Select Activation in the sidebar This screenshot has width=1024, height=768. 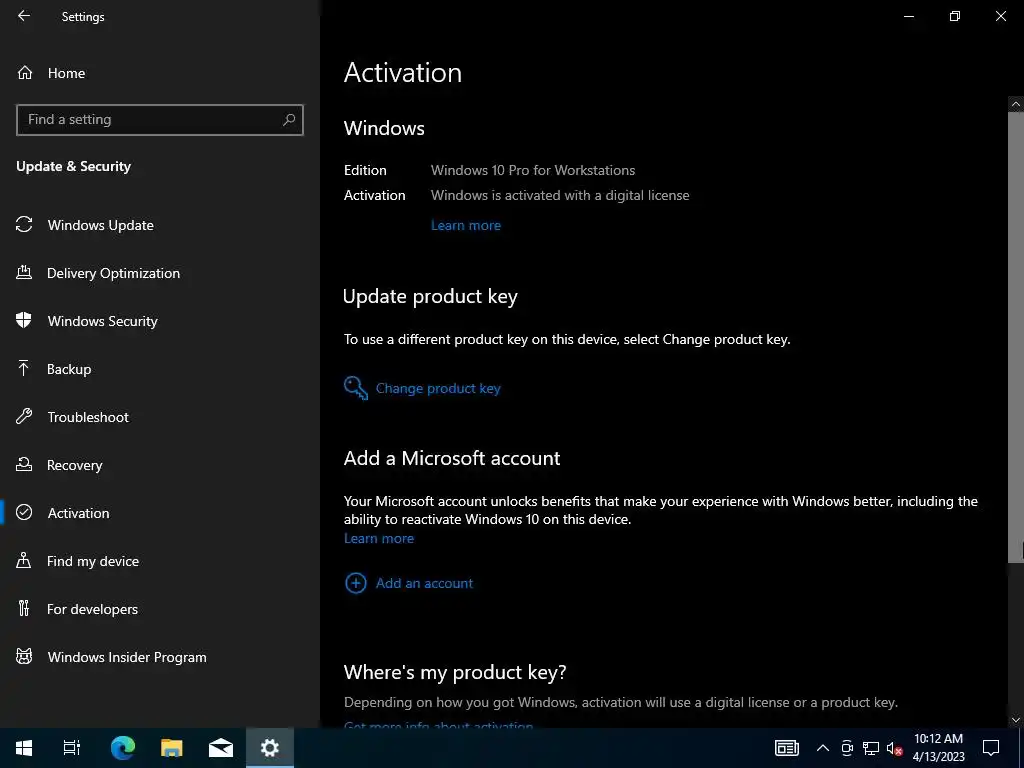point(78,513)
